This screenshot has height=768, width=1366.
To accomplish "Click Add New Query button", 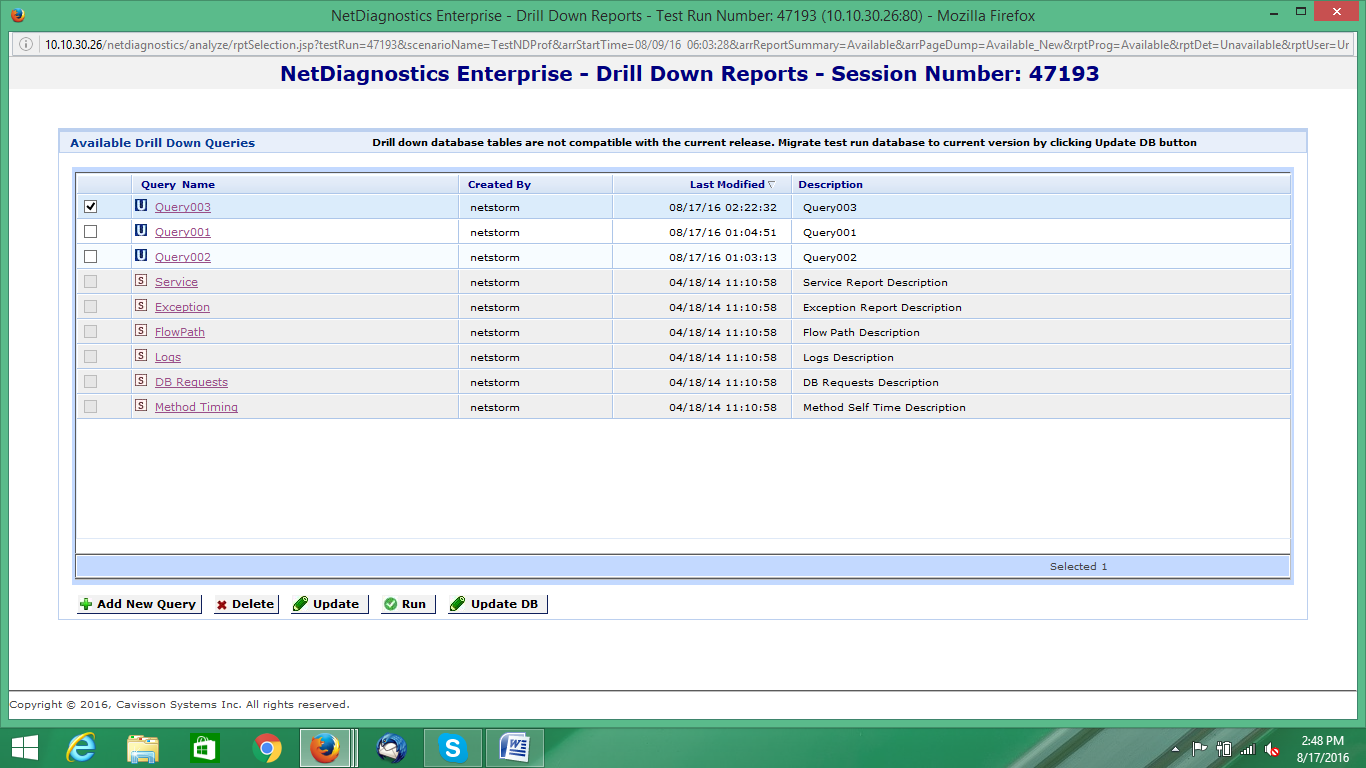I will coord(138,604).
